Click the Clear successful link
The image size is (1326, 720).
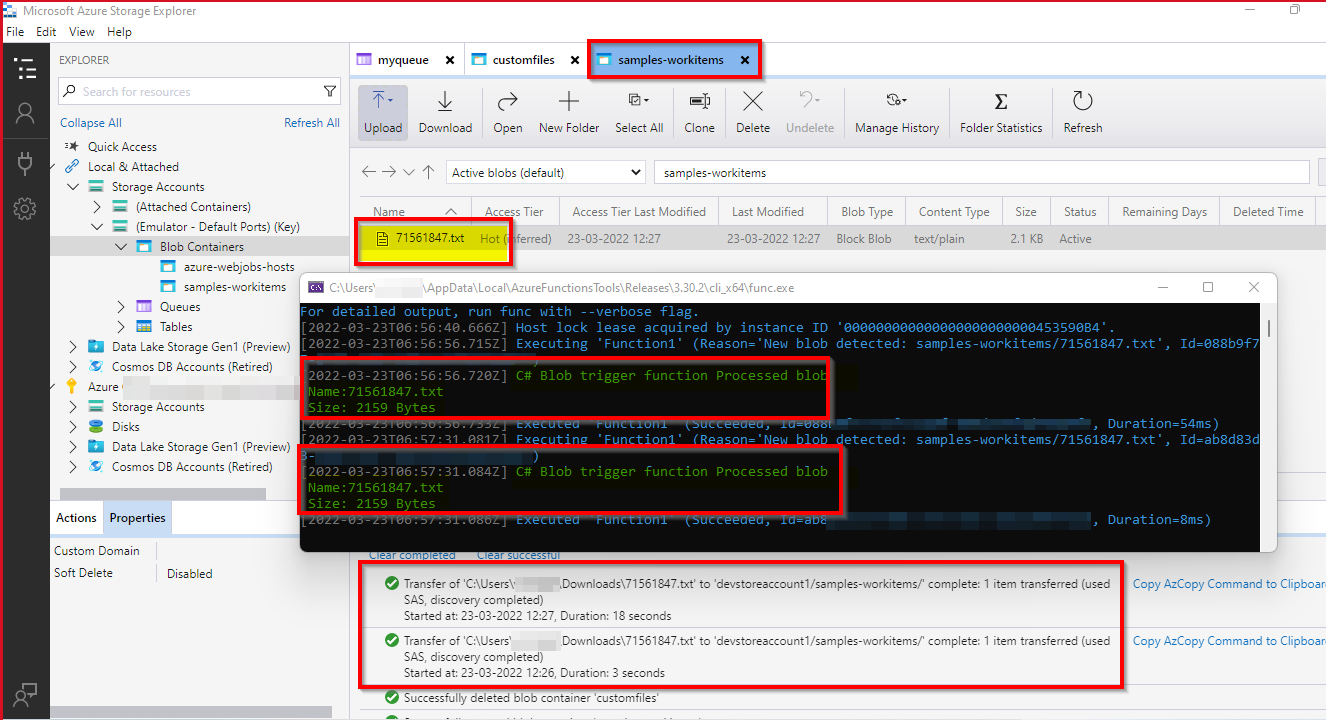point(518,555)
